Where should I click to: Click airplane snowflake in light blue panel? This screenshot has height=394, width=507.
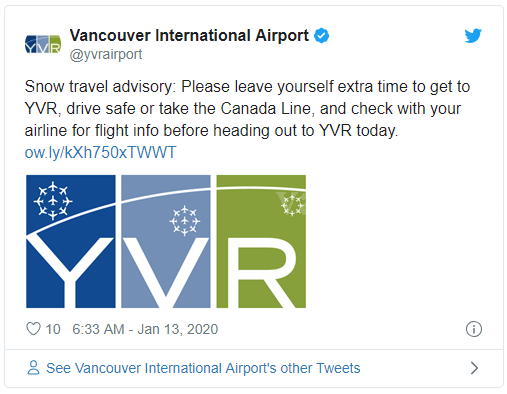tap(184, 221)
